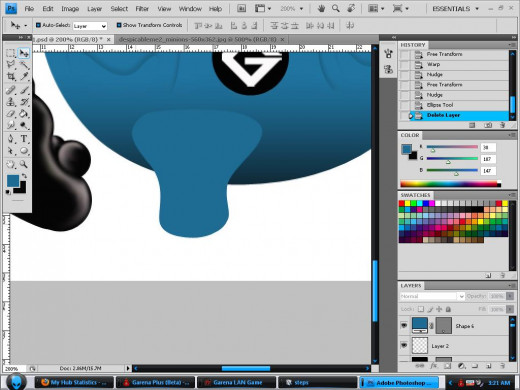Viewport: 520px width, 390px height.
Task: Hide the Layer 2 layer
Action: coord(404,345)
